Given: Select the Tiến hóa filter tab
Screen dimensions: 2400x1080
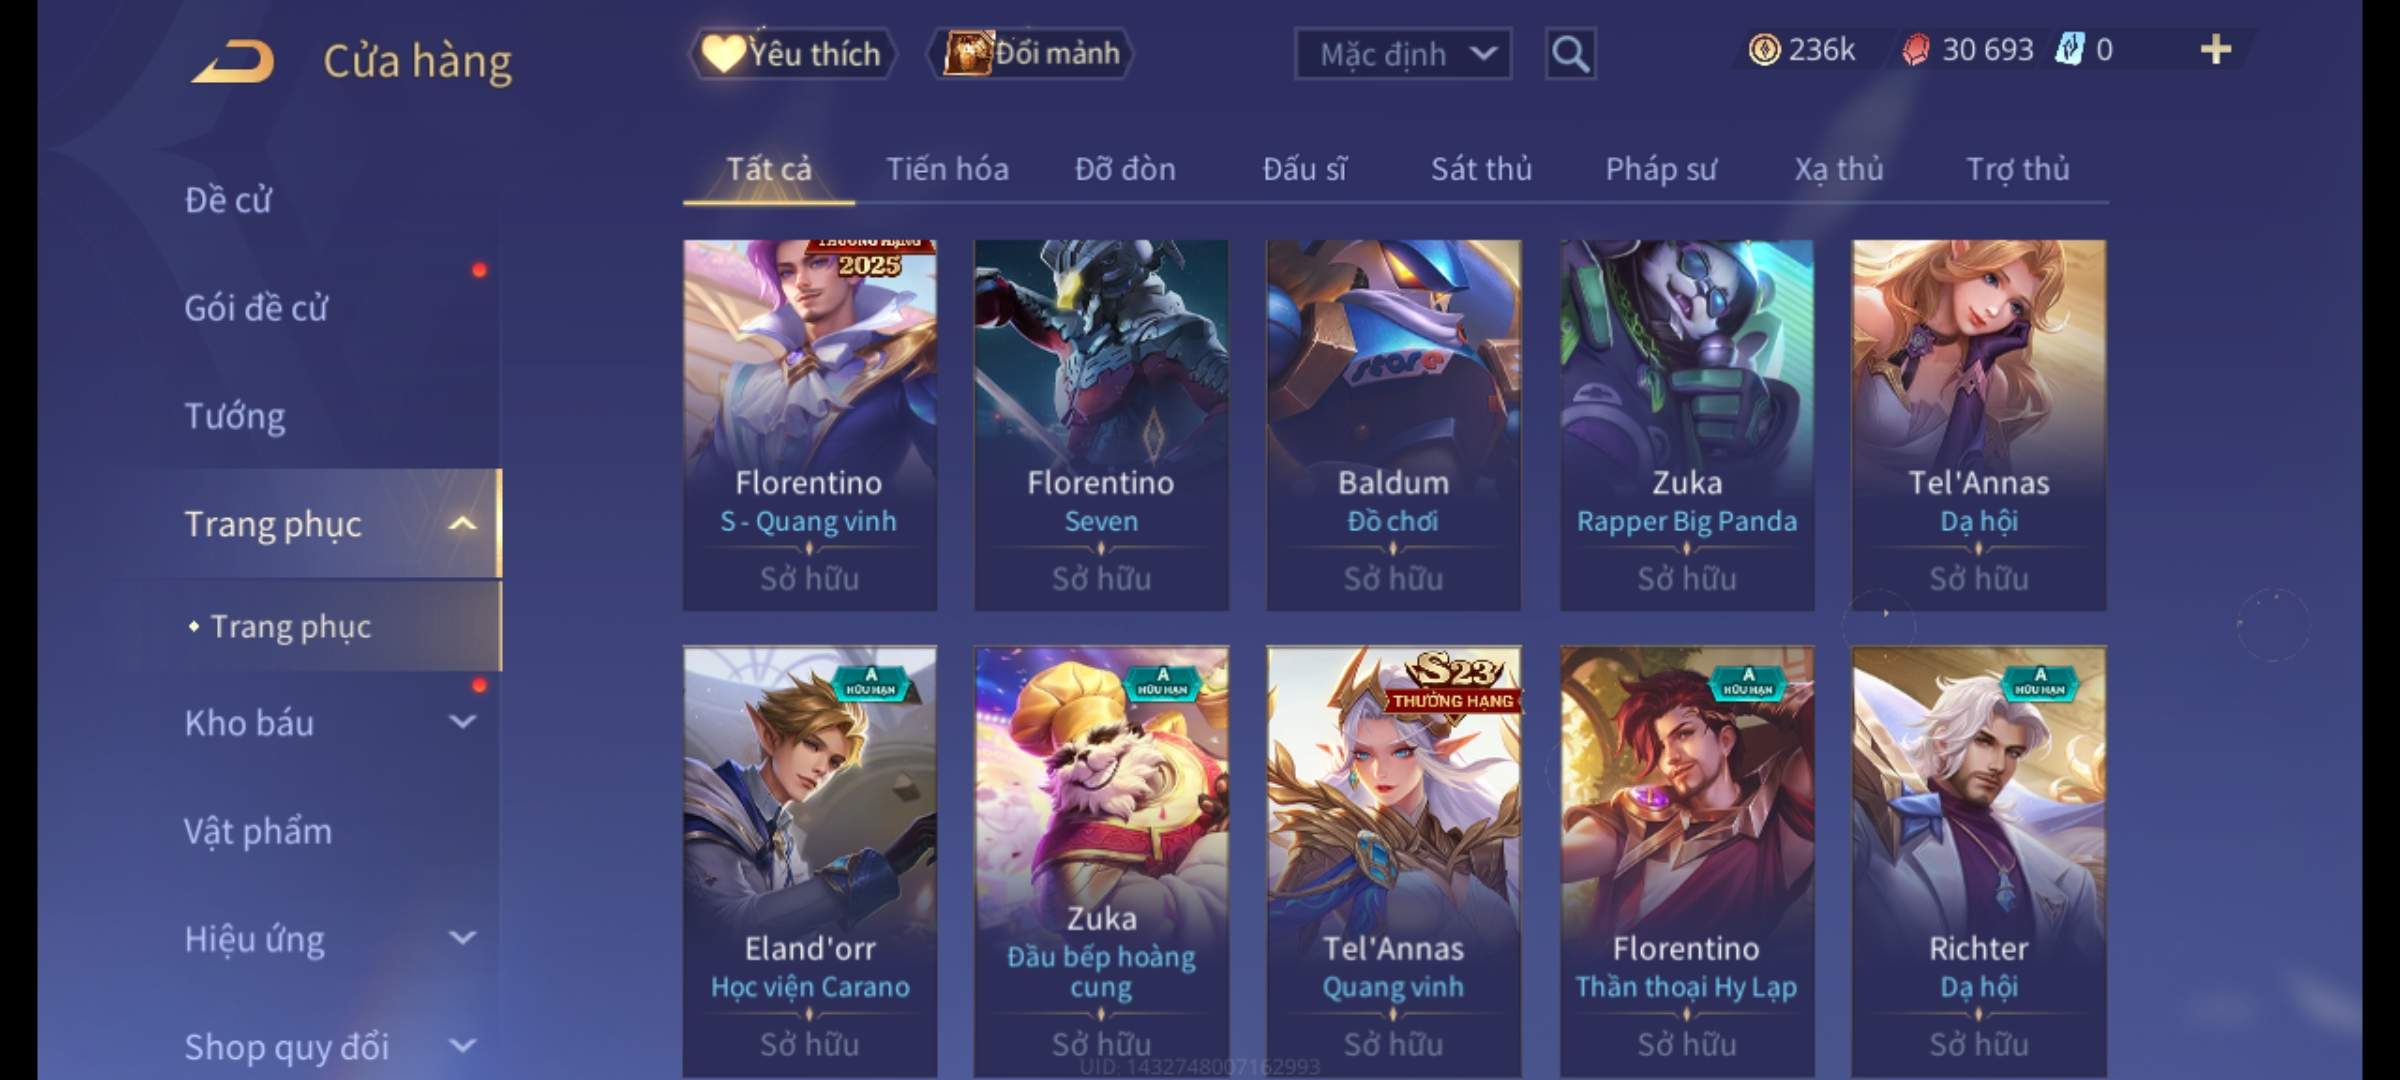Looking at the screenshot, I should pyautogui.click(x=947, y=169).
